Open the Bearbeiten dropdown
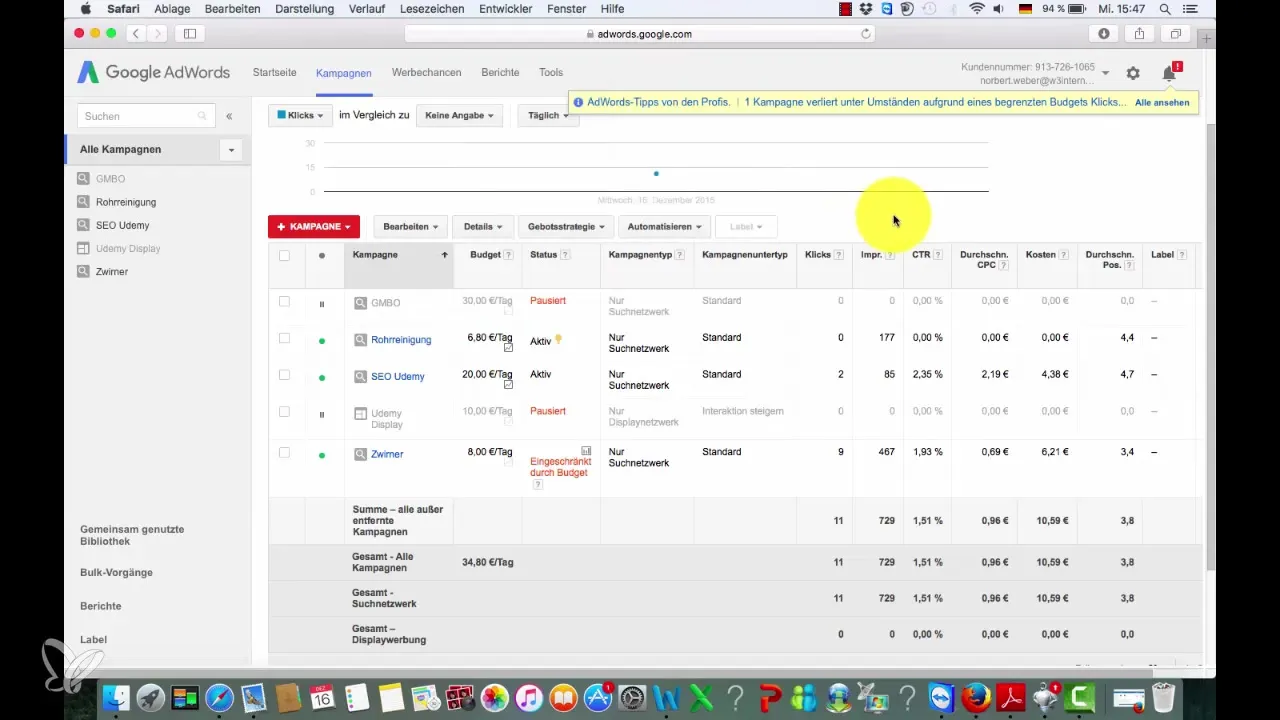The image size is (1280, 720). coord(408,226)
